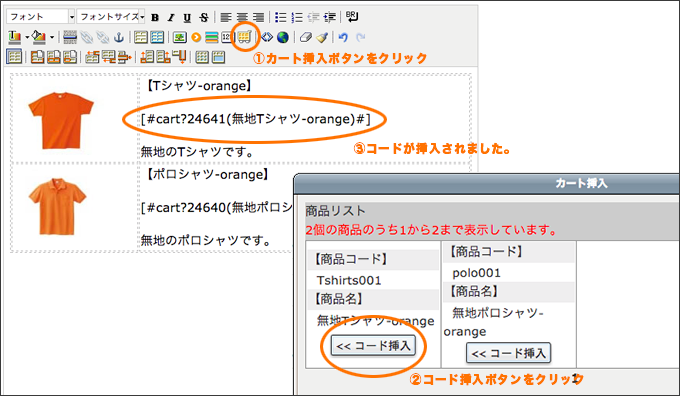The height and width of the screenshot is (396, 680).
Task: Click the cart code text for Tシャツ-orange
Action: point(255,119)
